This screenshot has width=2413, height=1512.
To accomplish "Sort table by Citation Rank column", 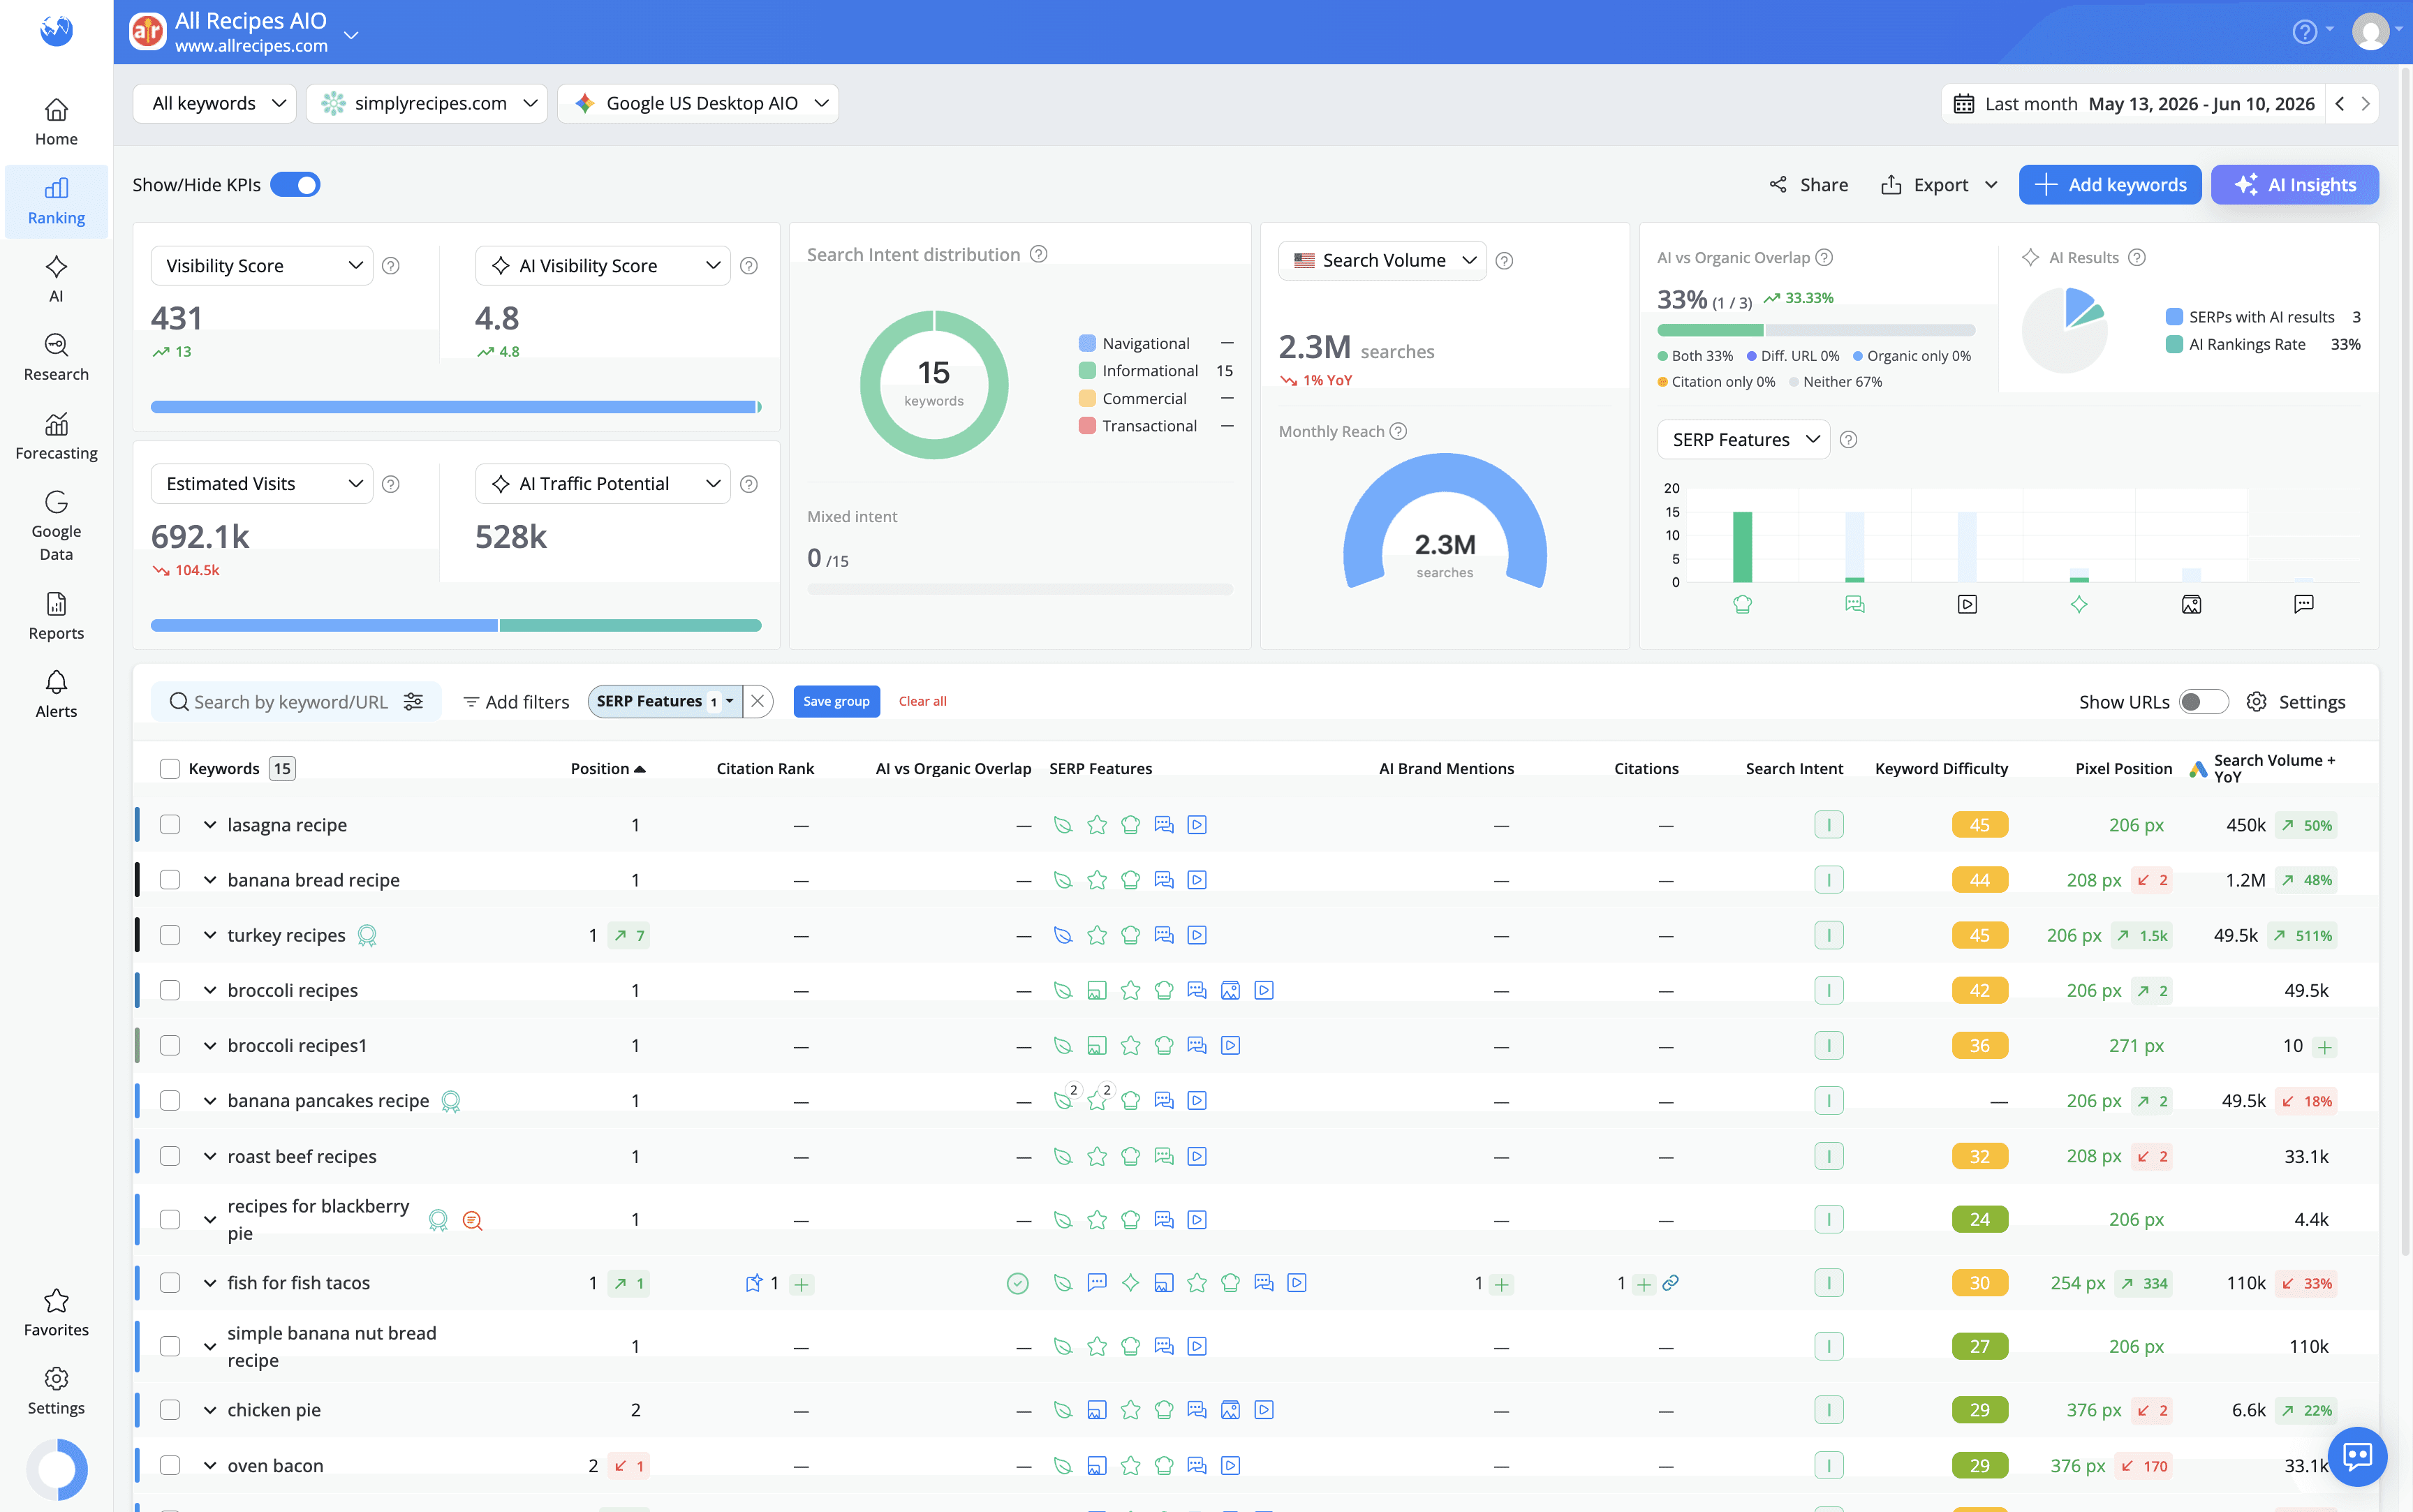I will pyautogui.click(x=765, y=768).
